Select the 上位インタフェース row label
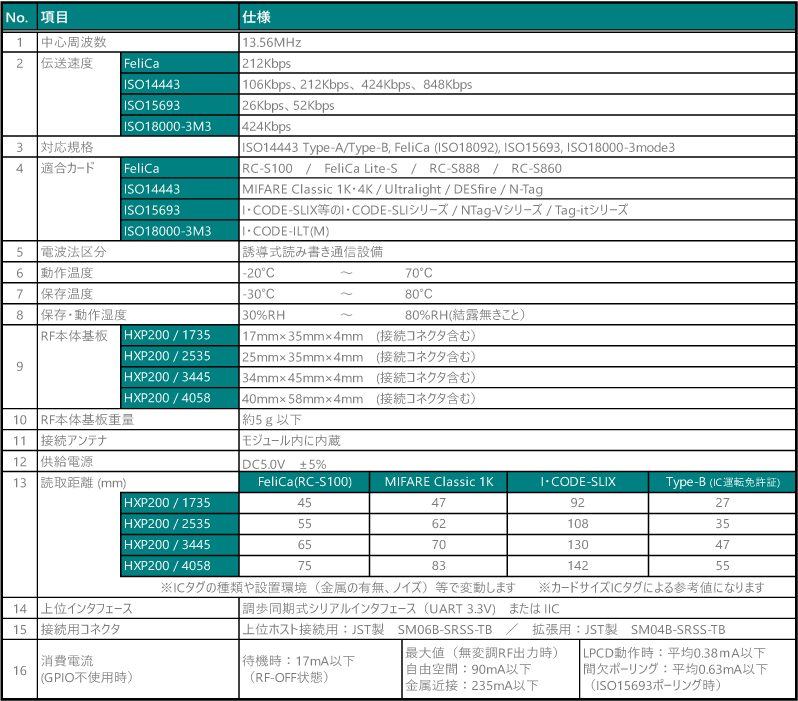The image size is (798, 701). 86,608
